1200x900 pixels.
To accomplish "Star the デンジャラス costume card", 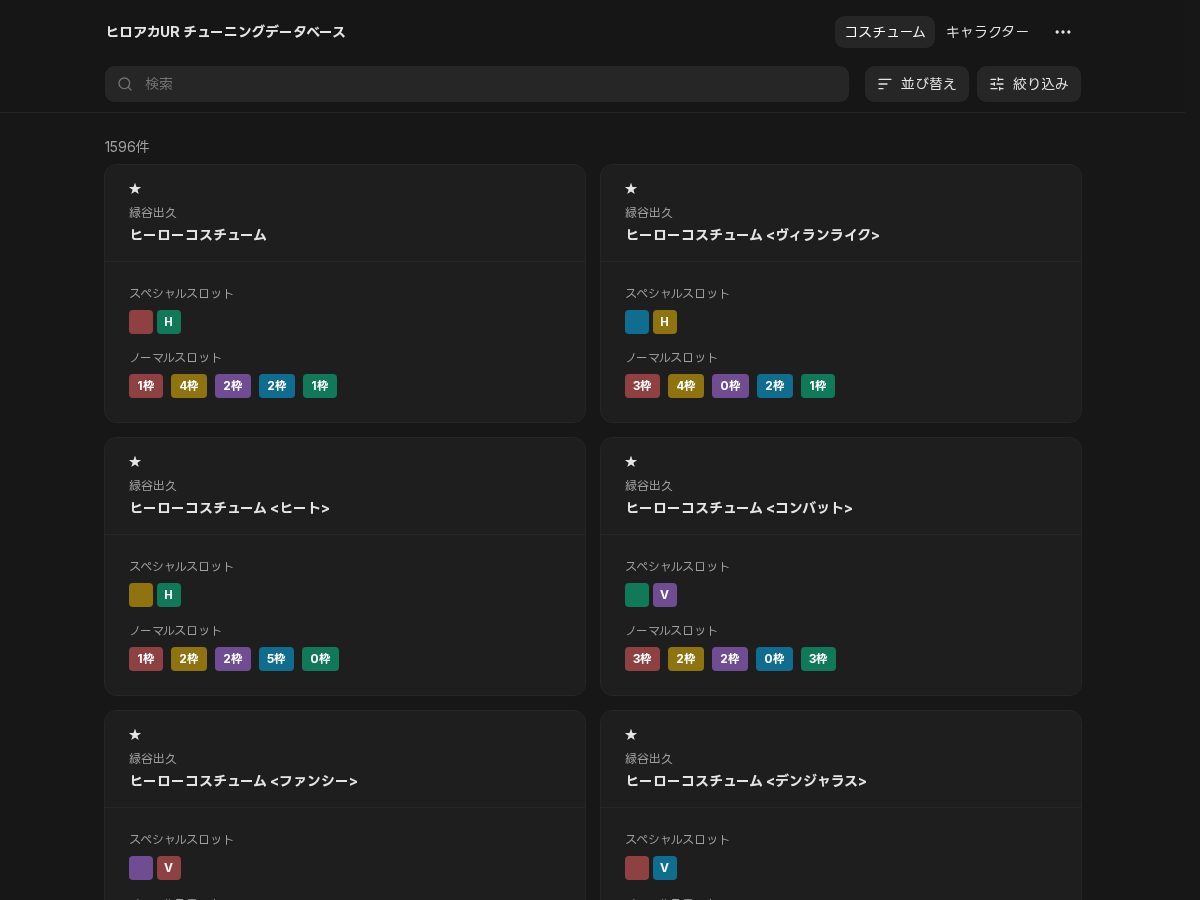I will (x=631, y=735).
